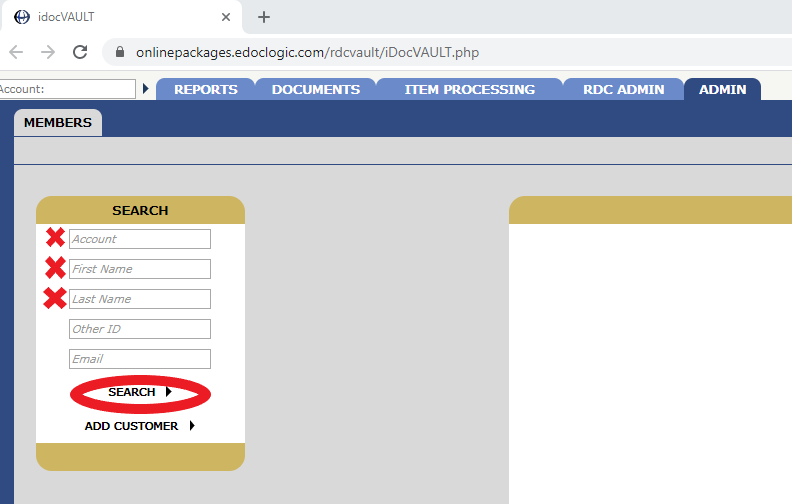This screenshot has height=504, width=792.
Task: Focus the Other ID search field
Action: click(140, 329)
